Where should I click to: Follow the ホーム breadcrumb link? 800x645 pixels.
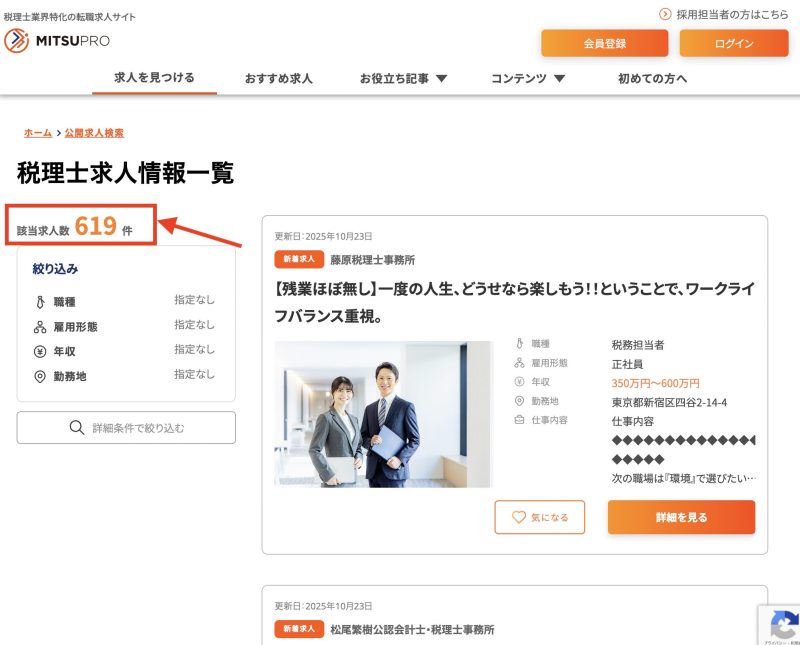[x=38, y=133]
